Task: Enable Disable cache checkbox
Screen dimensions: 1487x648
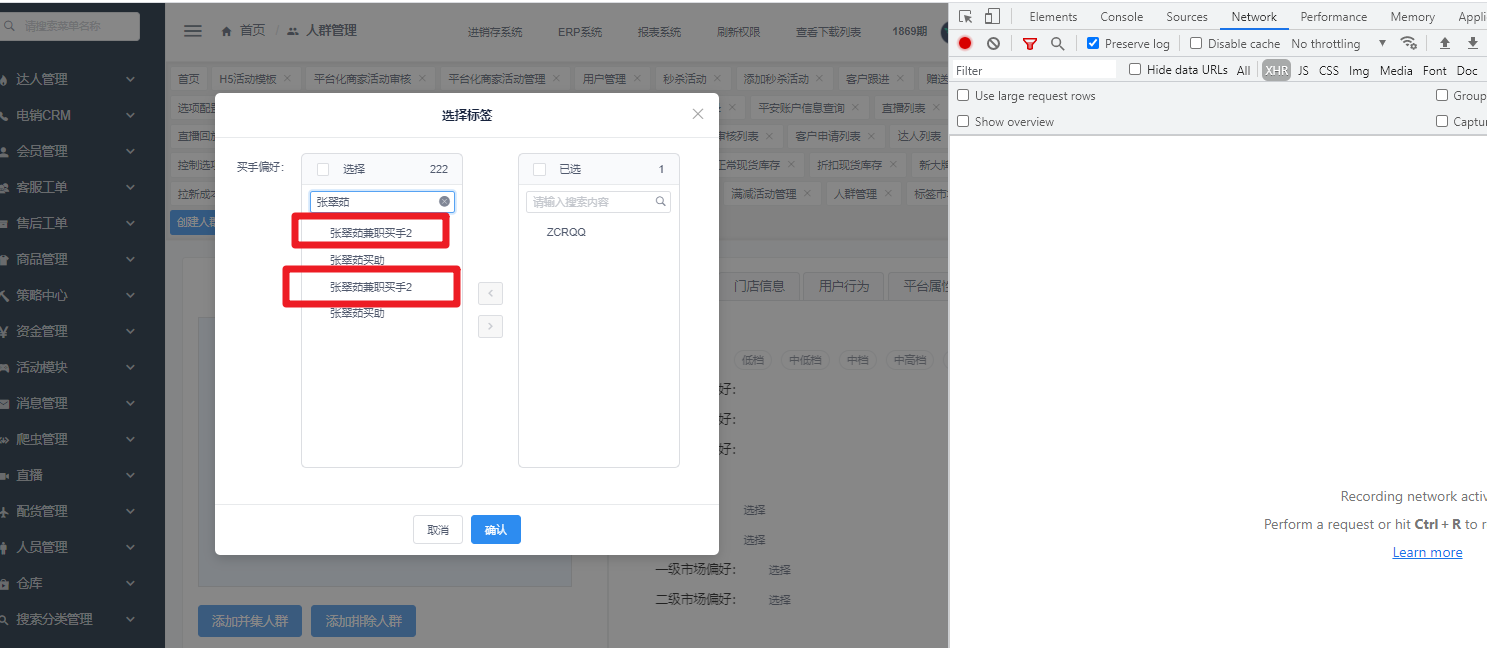Action: [1196, 43]
